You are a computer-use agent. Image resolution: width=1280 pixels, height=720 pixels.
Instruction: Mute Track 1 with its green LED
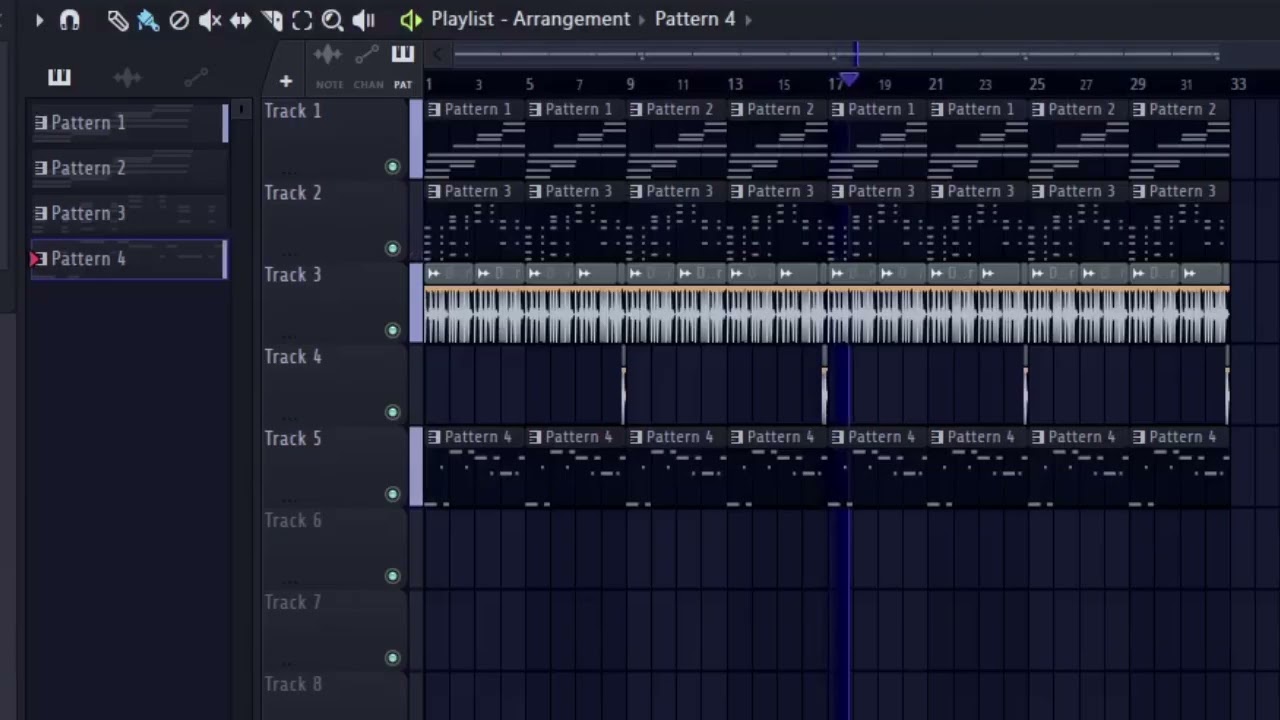[392, 167]
